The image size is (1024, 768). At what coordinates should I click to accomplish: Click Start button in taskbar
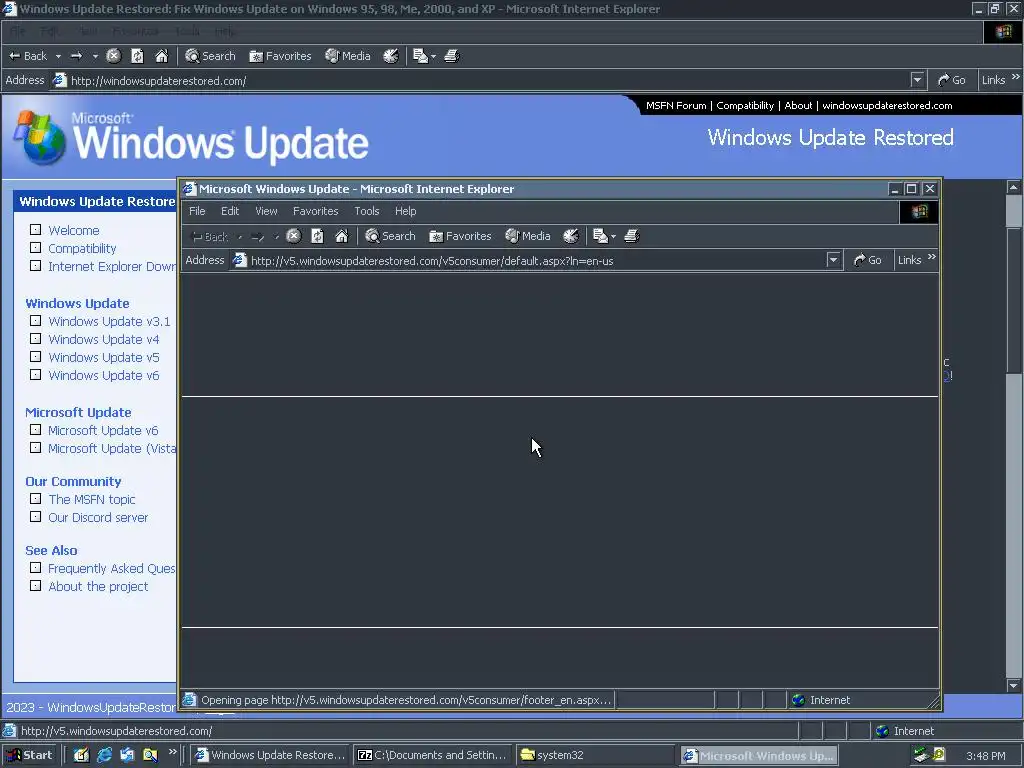coord(29,755)
